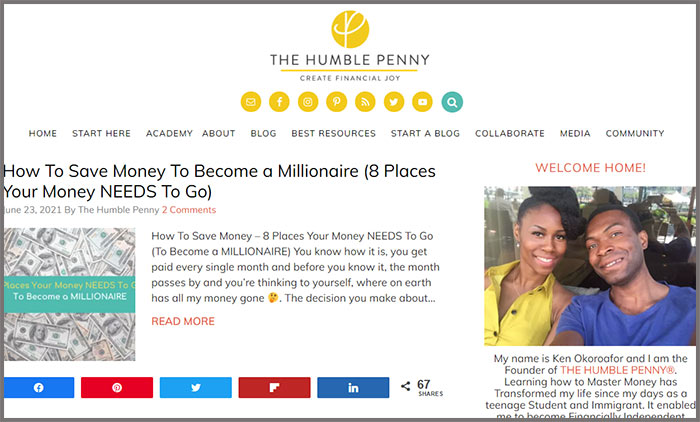Pin the post with the Pinterest button
Screen dimensions: 700x422
[x=117, y=388]
